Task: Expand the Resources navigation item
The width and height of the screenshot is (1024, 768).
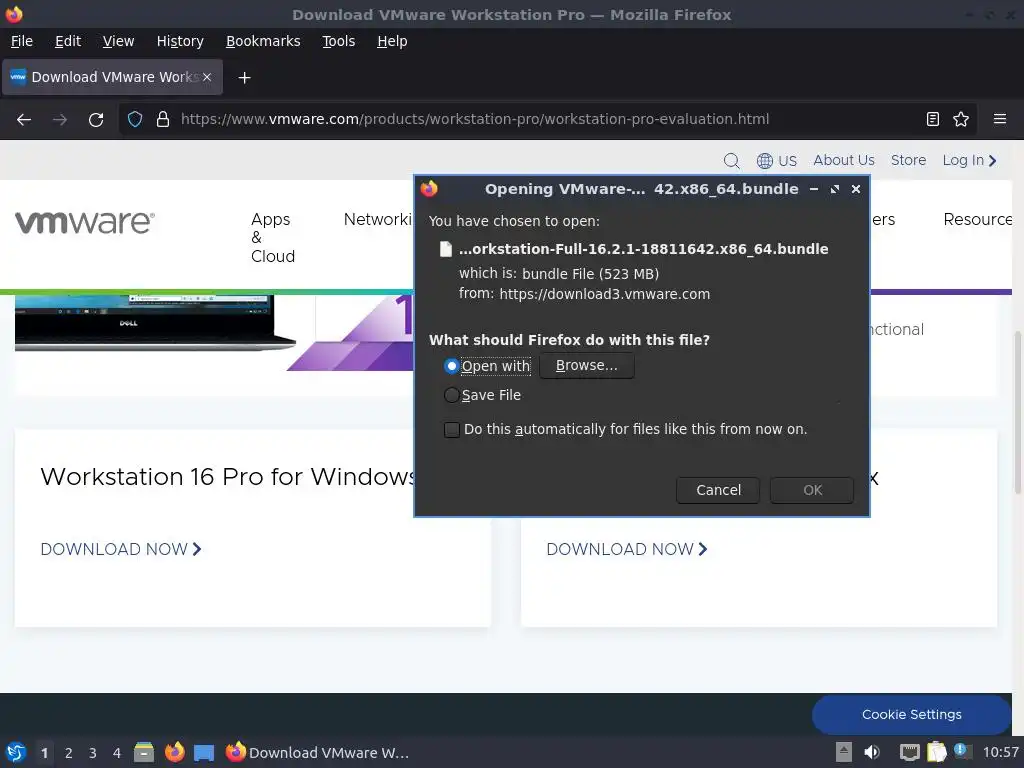Action: [x=978, y=219]
